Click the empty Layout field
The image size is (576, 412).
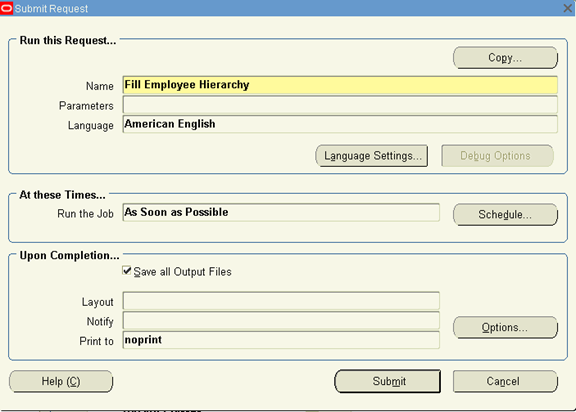281,301
